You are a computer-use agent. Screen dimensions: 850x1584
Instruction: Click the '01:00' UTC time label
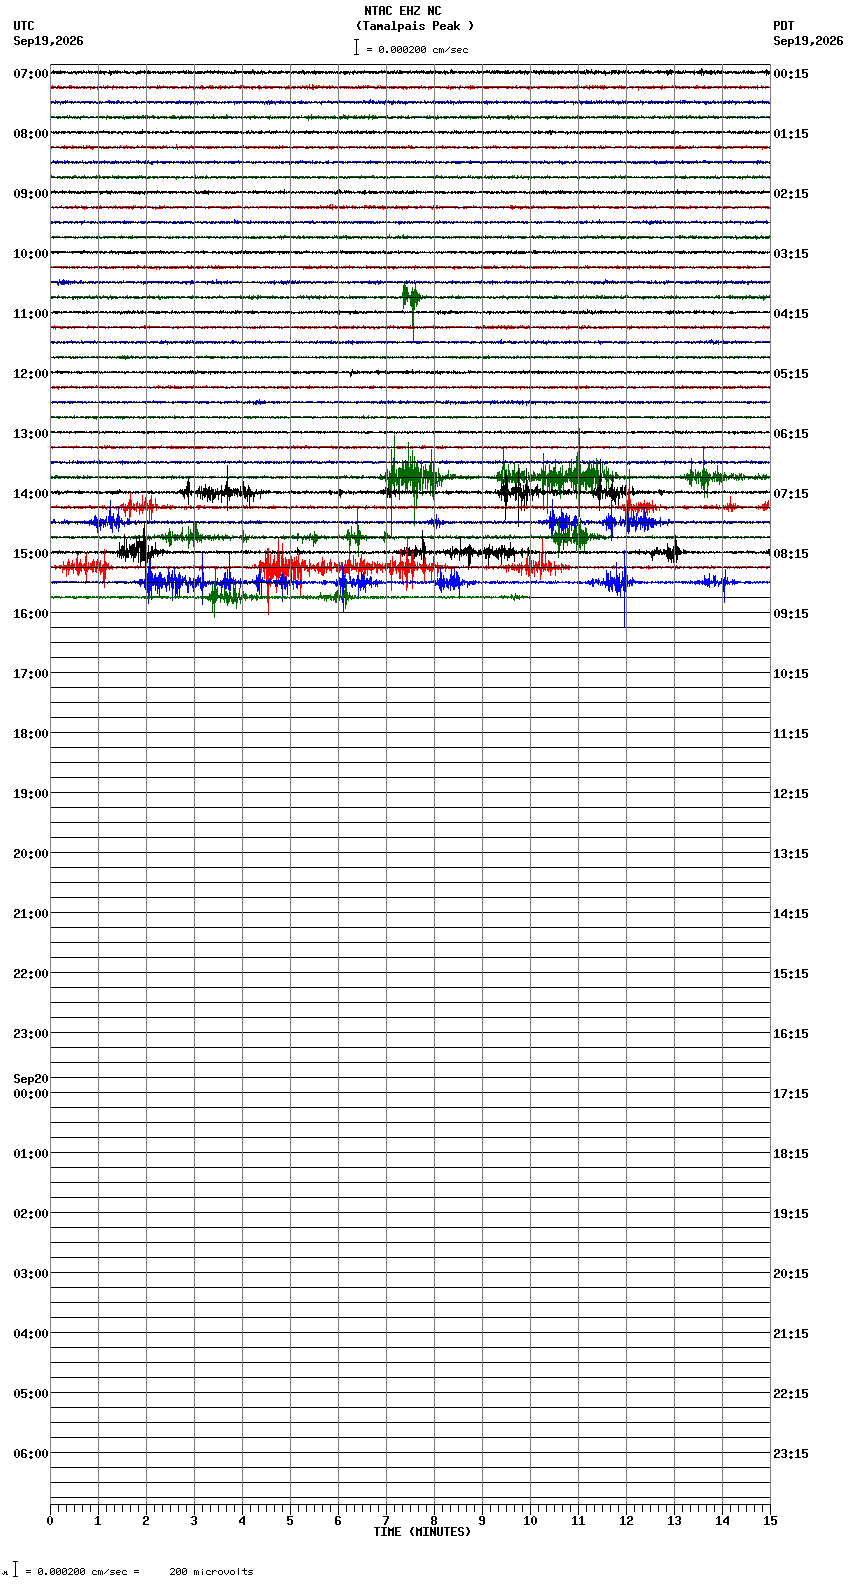(31, 1154)
